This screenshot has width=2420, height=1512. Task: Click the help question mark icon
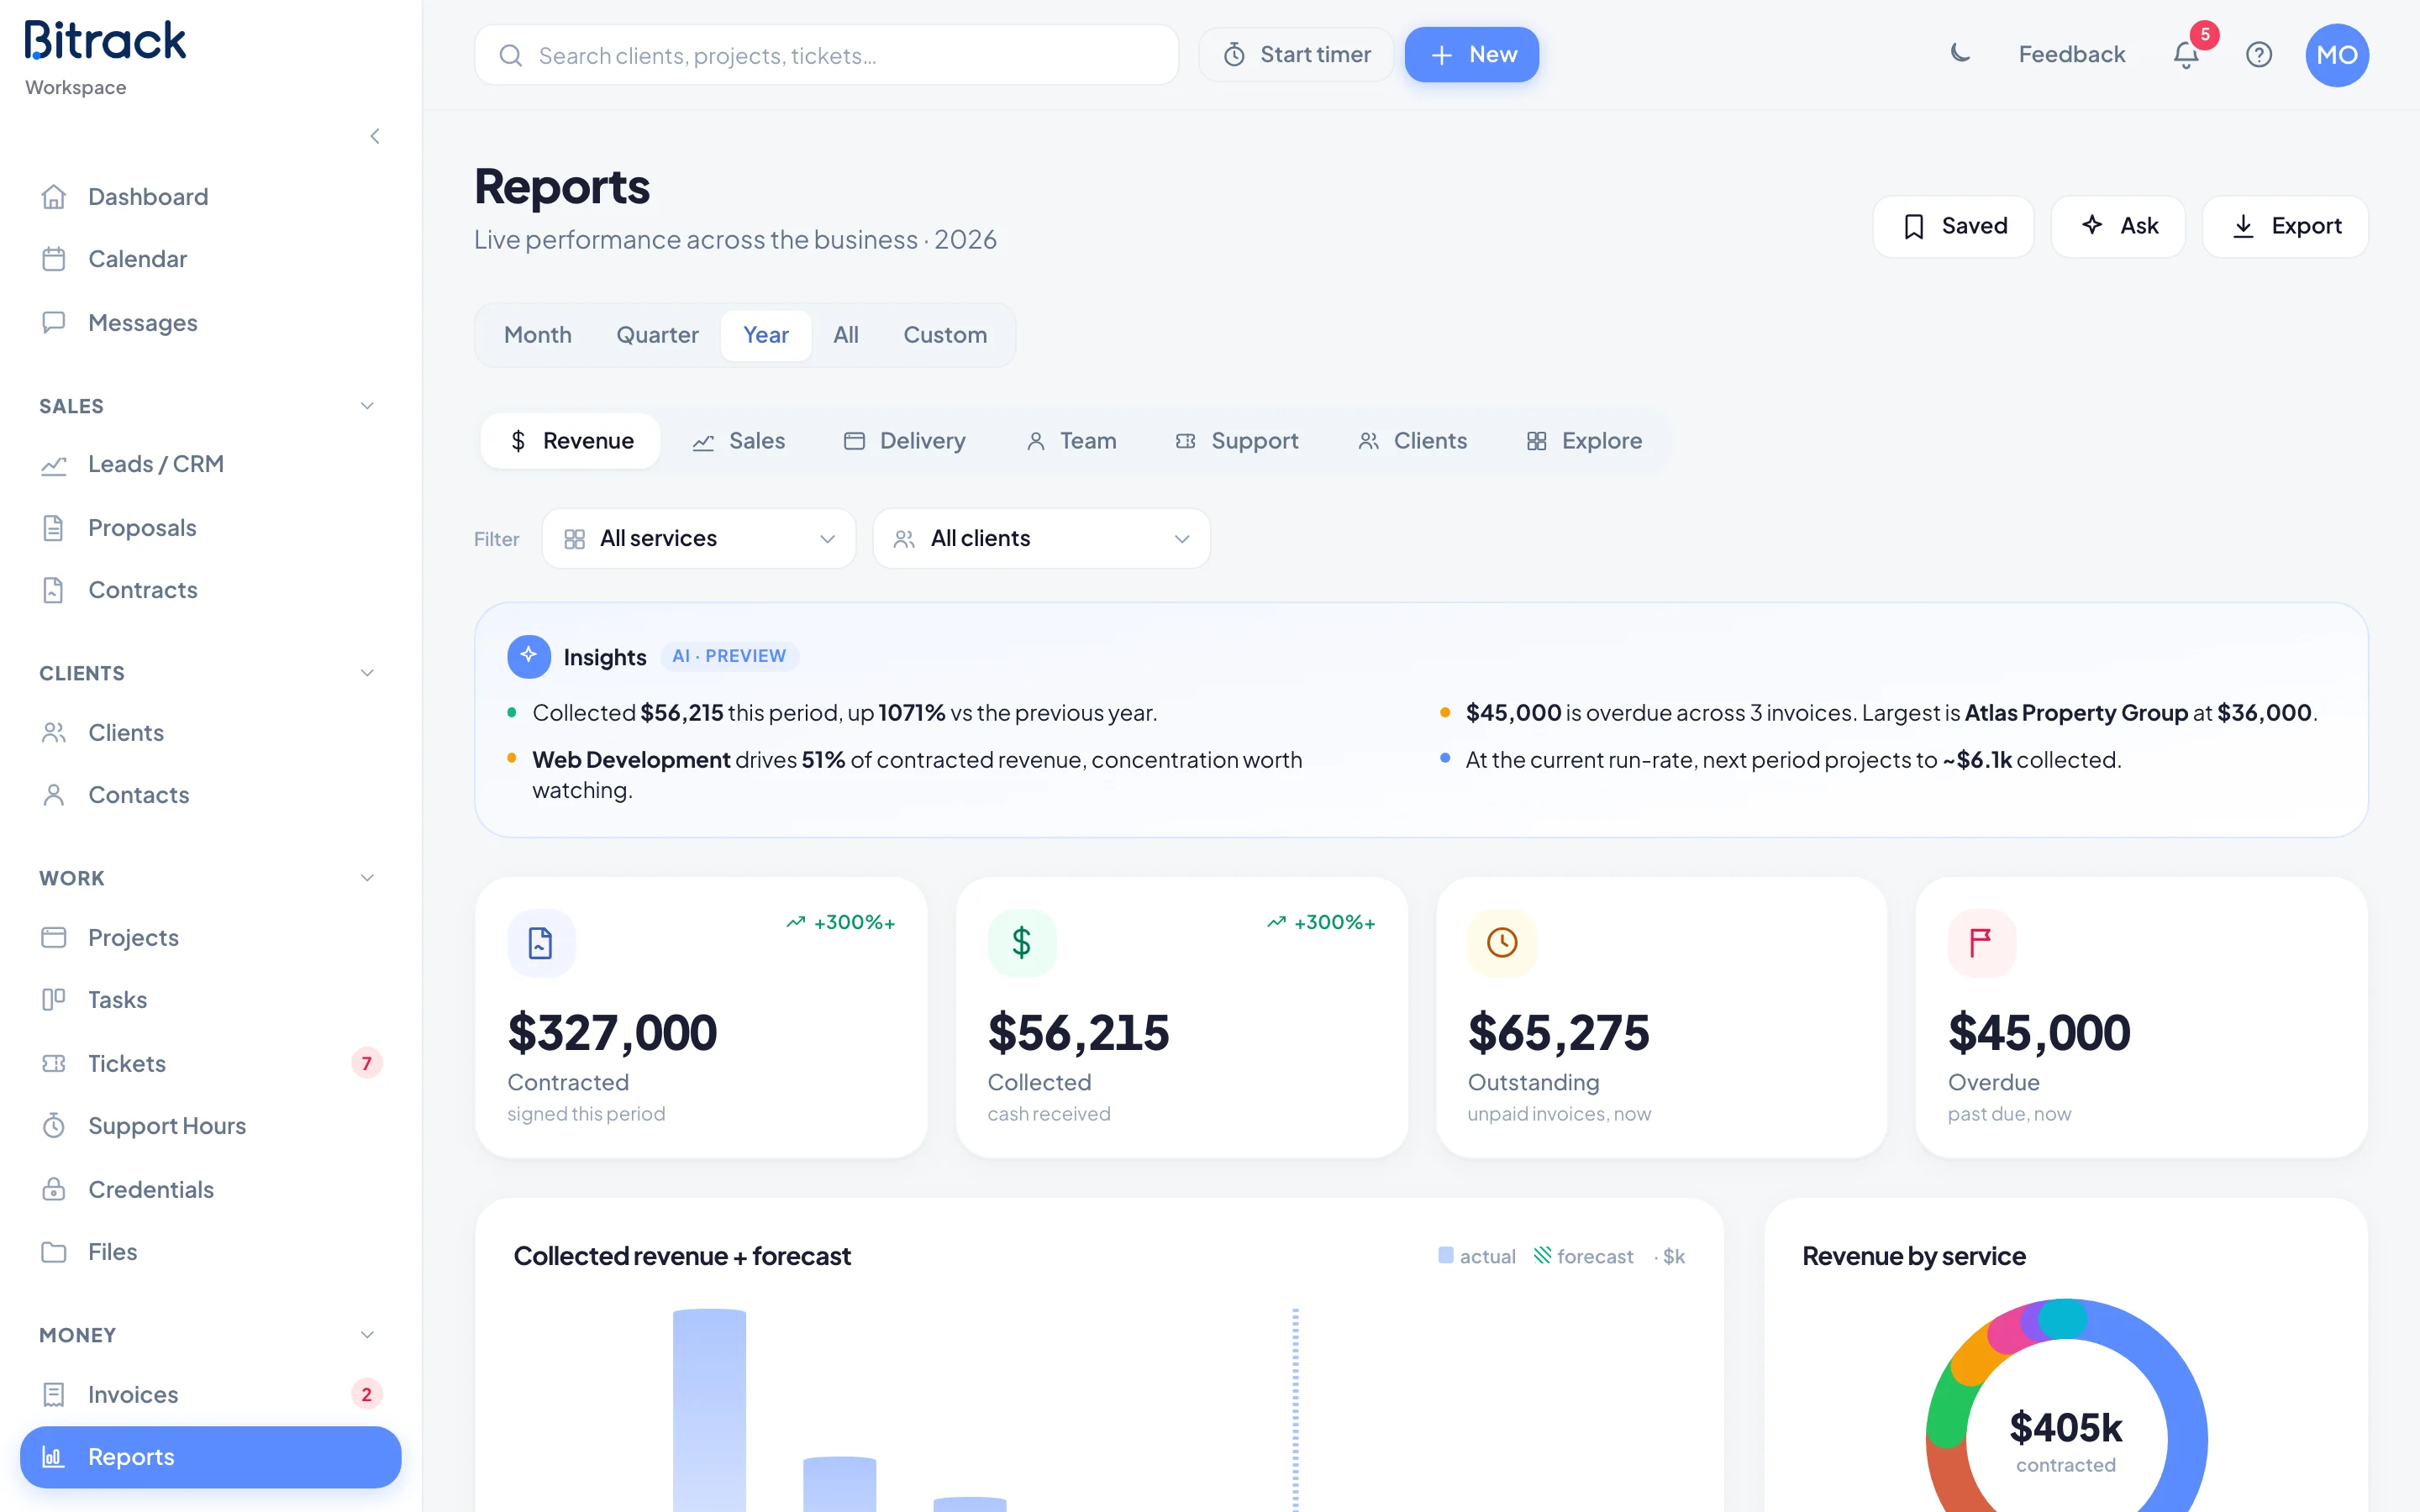coord(2259,54)
